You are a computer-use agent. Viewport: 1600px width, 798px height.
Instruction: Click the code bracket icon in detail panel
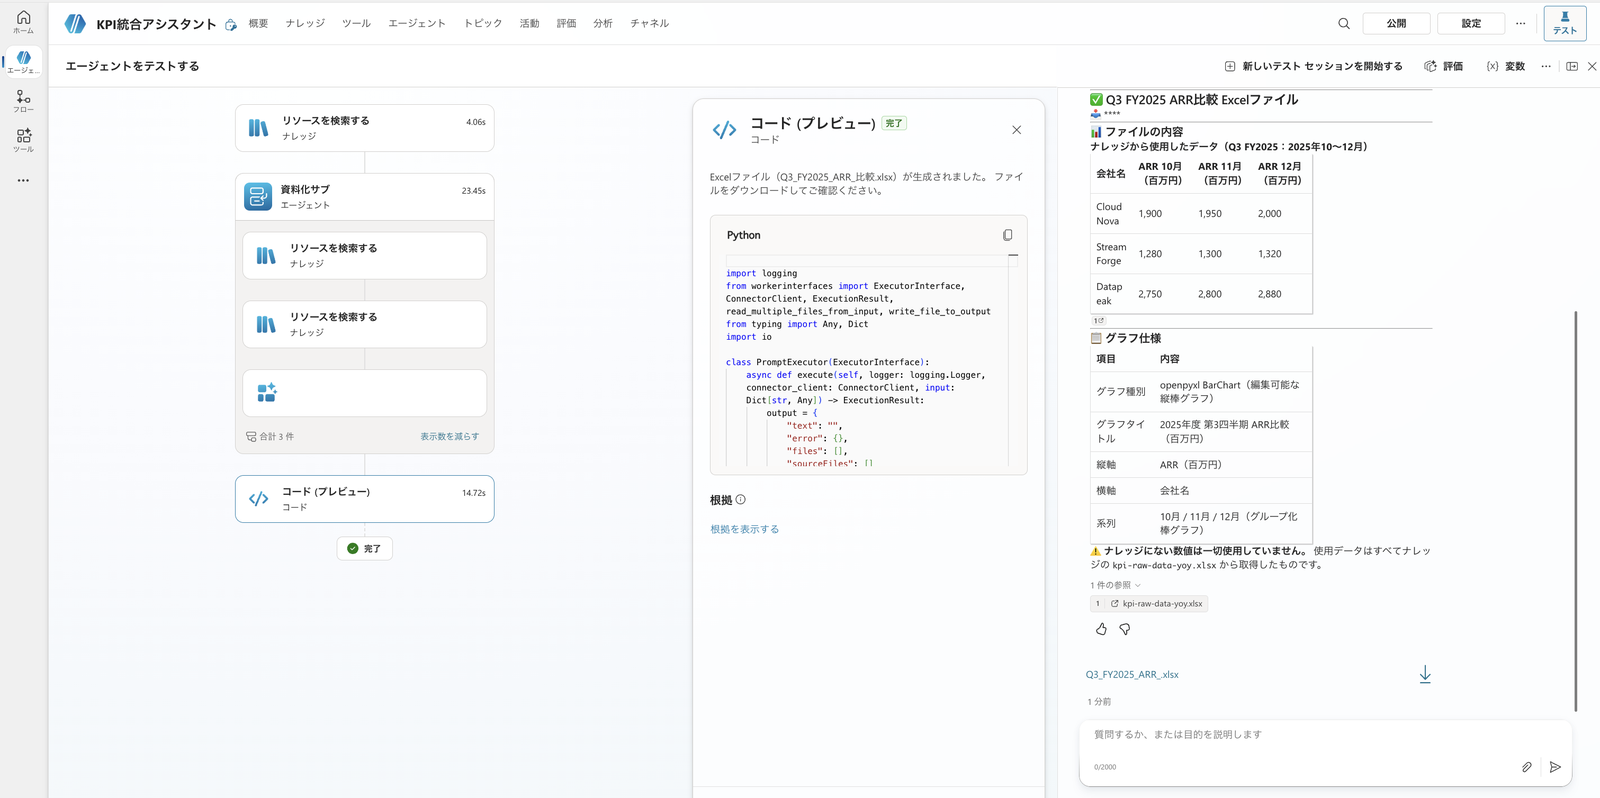[x=725, y=130]
